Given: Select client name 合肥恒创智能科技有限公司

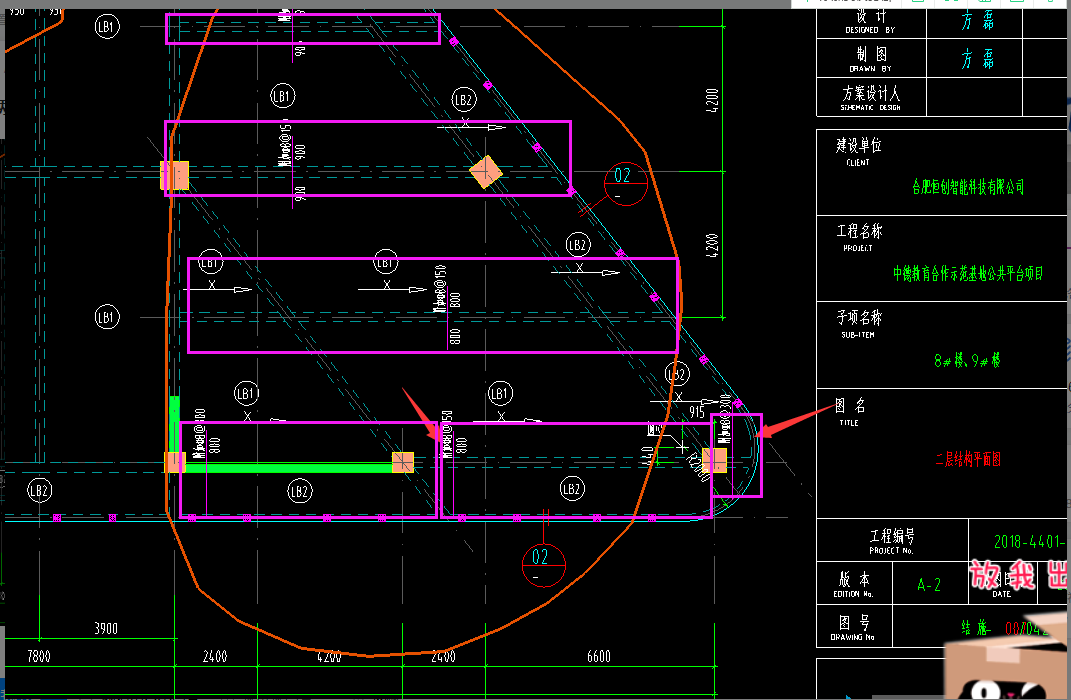Looking at the screenshot, I should [968, 186].
